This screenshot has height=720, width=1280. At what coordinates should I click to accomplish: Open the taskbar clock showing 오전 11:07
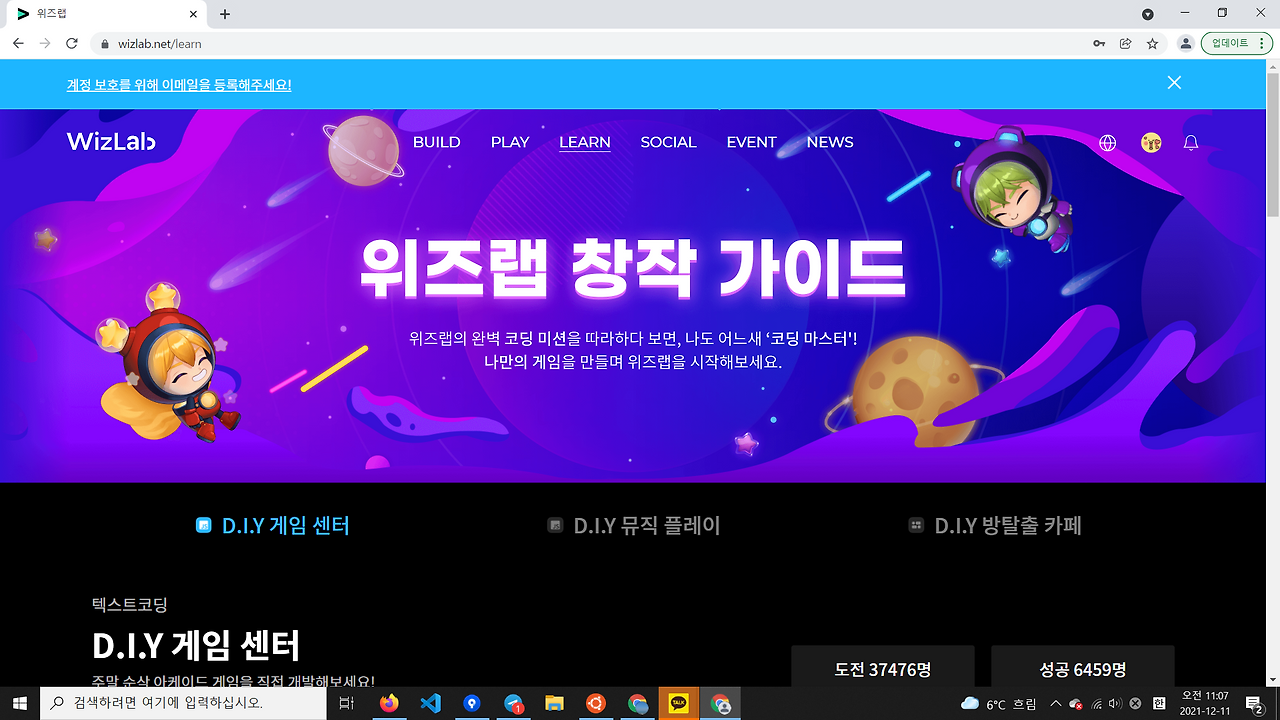pyautogui.click(x=1205, y=704)
